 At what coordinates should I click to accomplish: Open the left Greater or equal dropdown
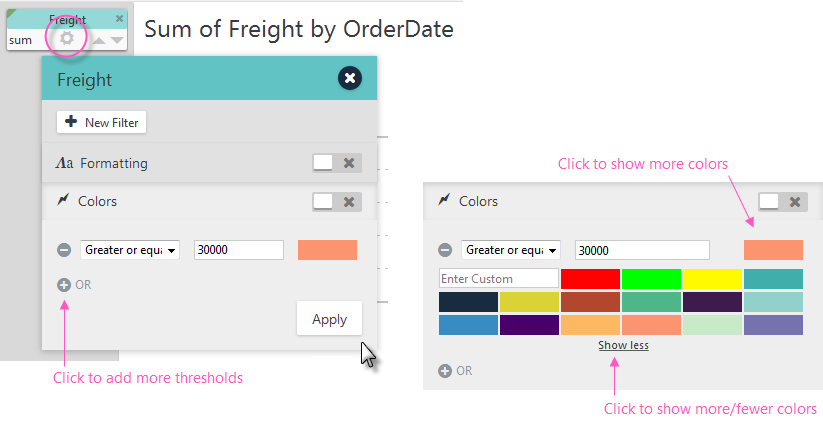pyautogui.click(x=131, y=250)
